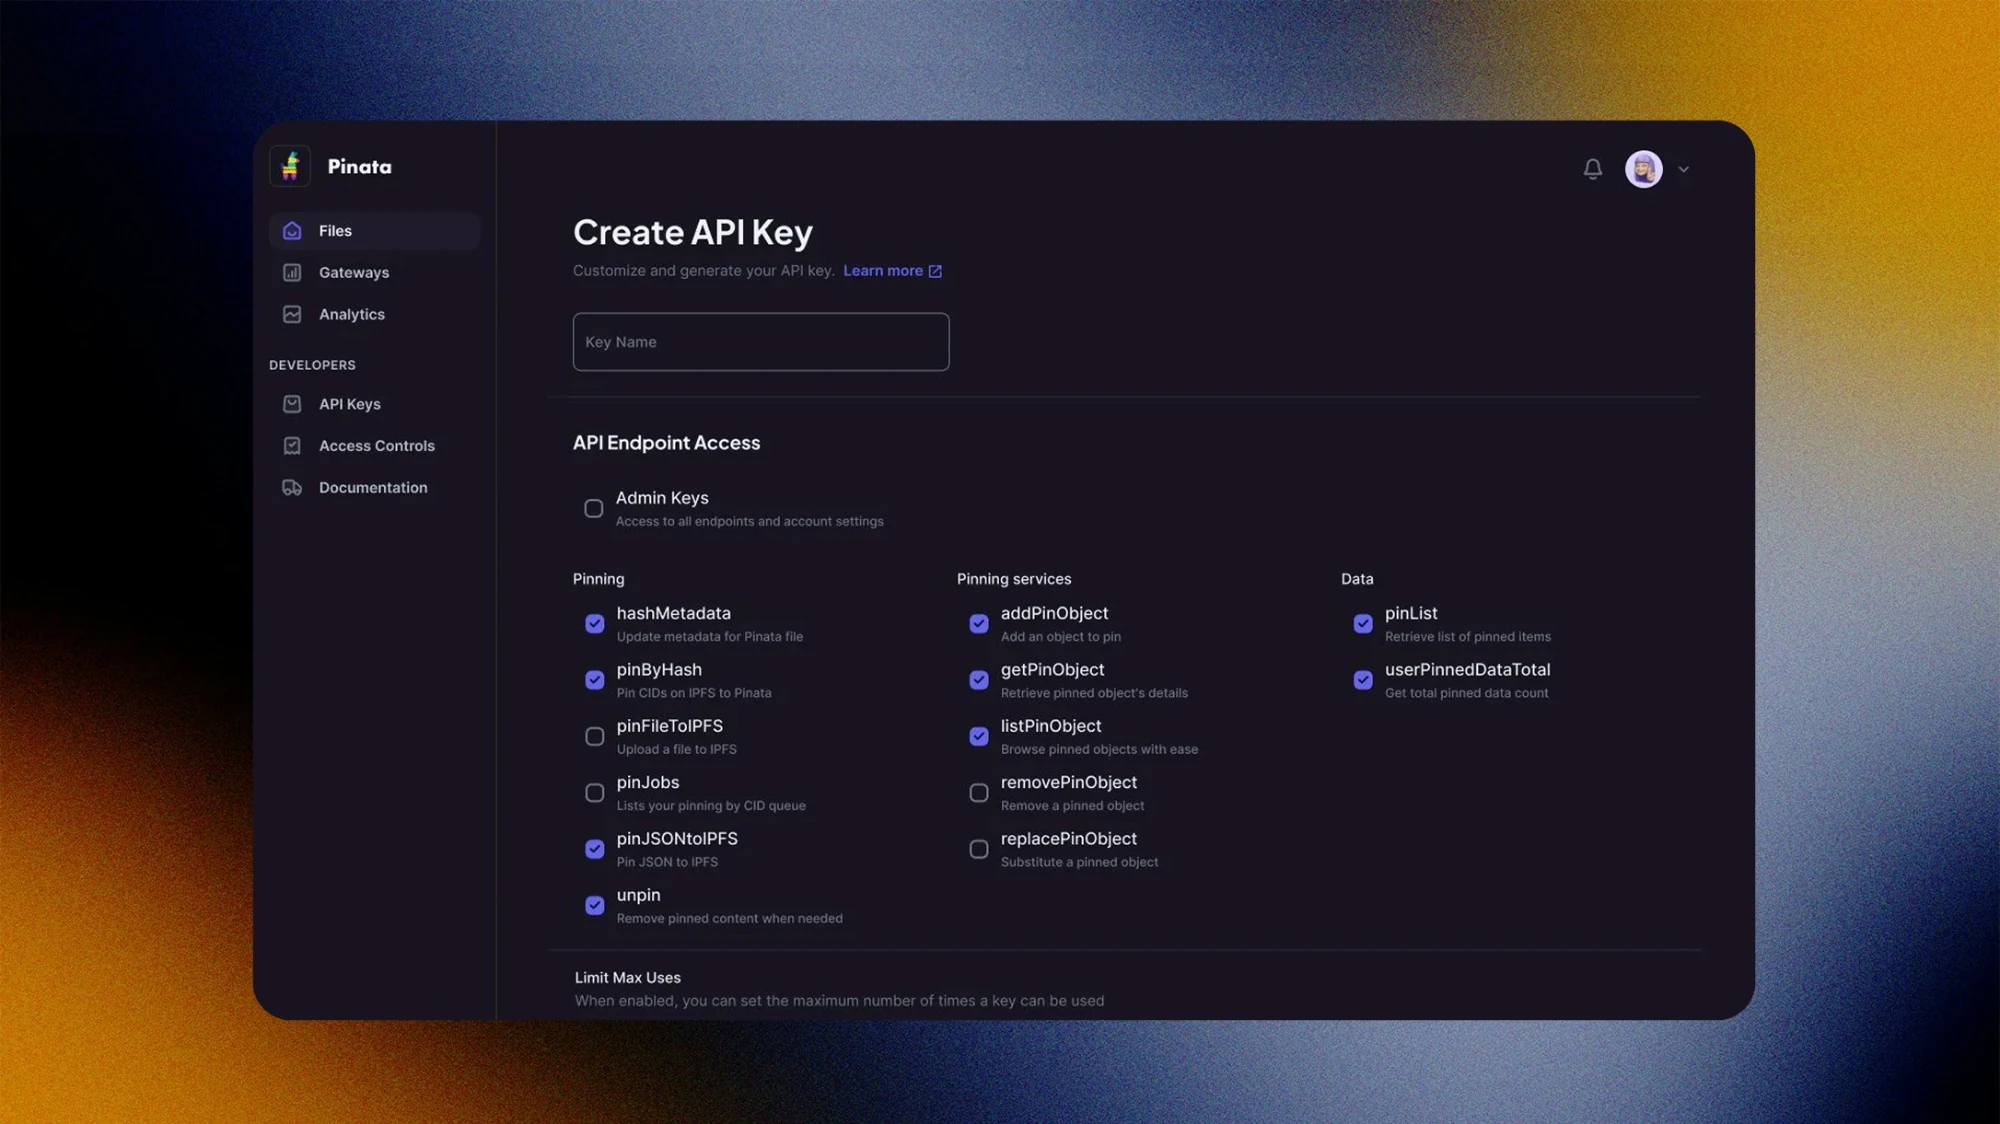This screenshot has height=1124, width=2000.
Task: Click the 'Get total pinned data count' description
Action: tap(1467, 693)
